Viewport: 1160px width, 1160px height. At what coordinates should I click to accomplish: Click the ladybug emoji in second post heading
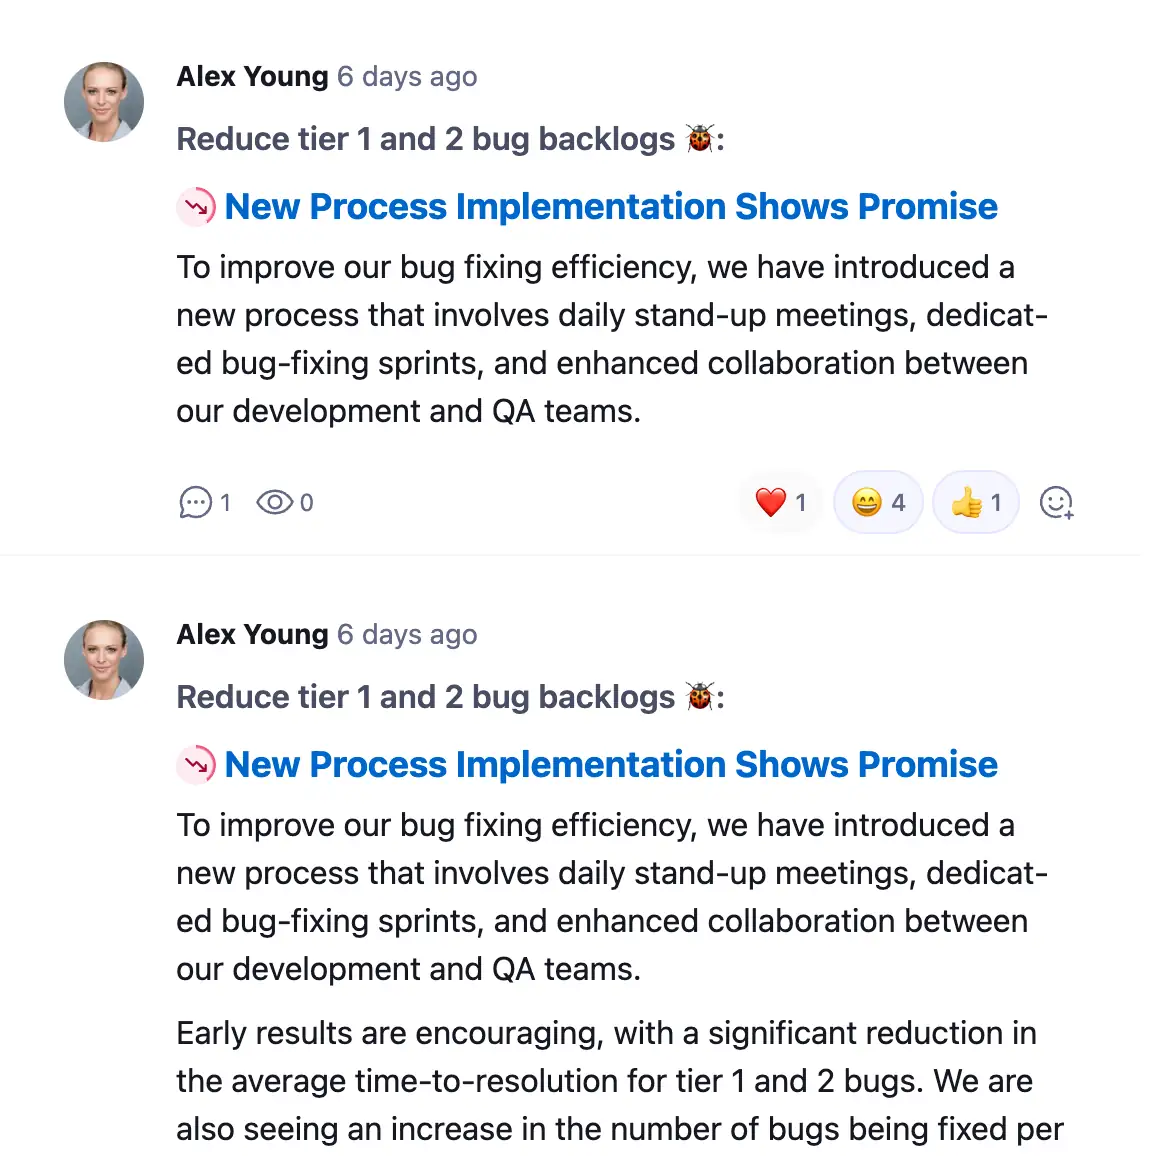[700, 697]
